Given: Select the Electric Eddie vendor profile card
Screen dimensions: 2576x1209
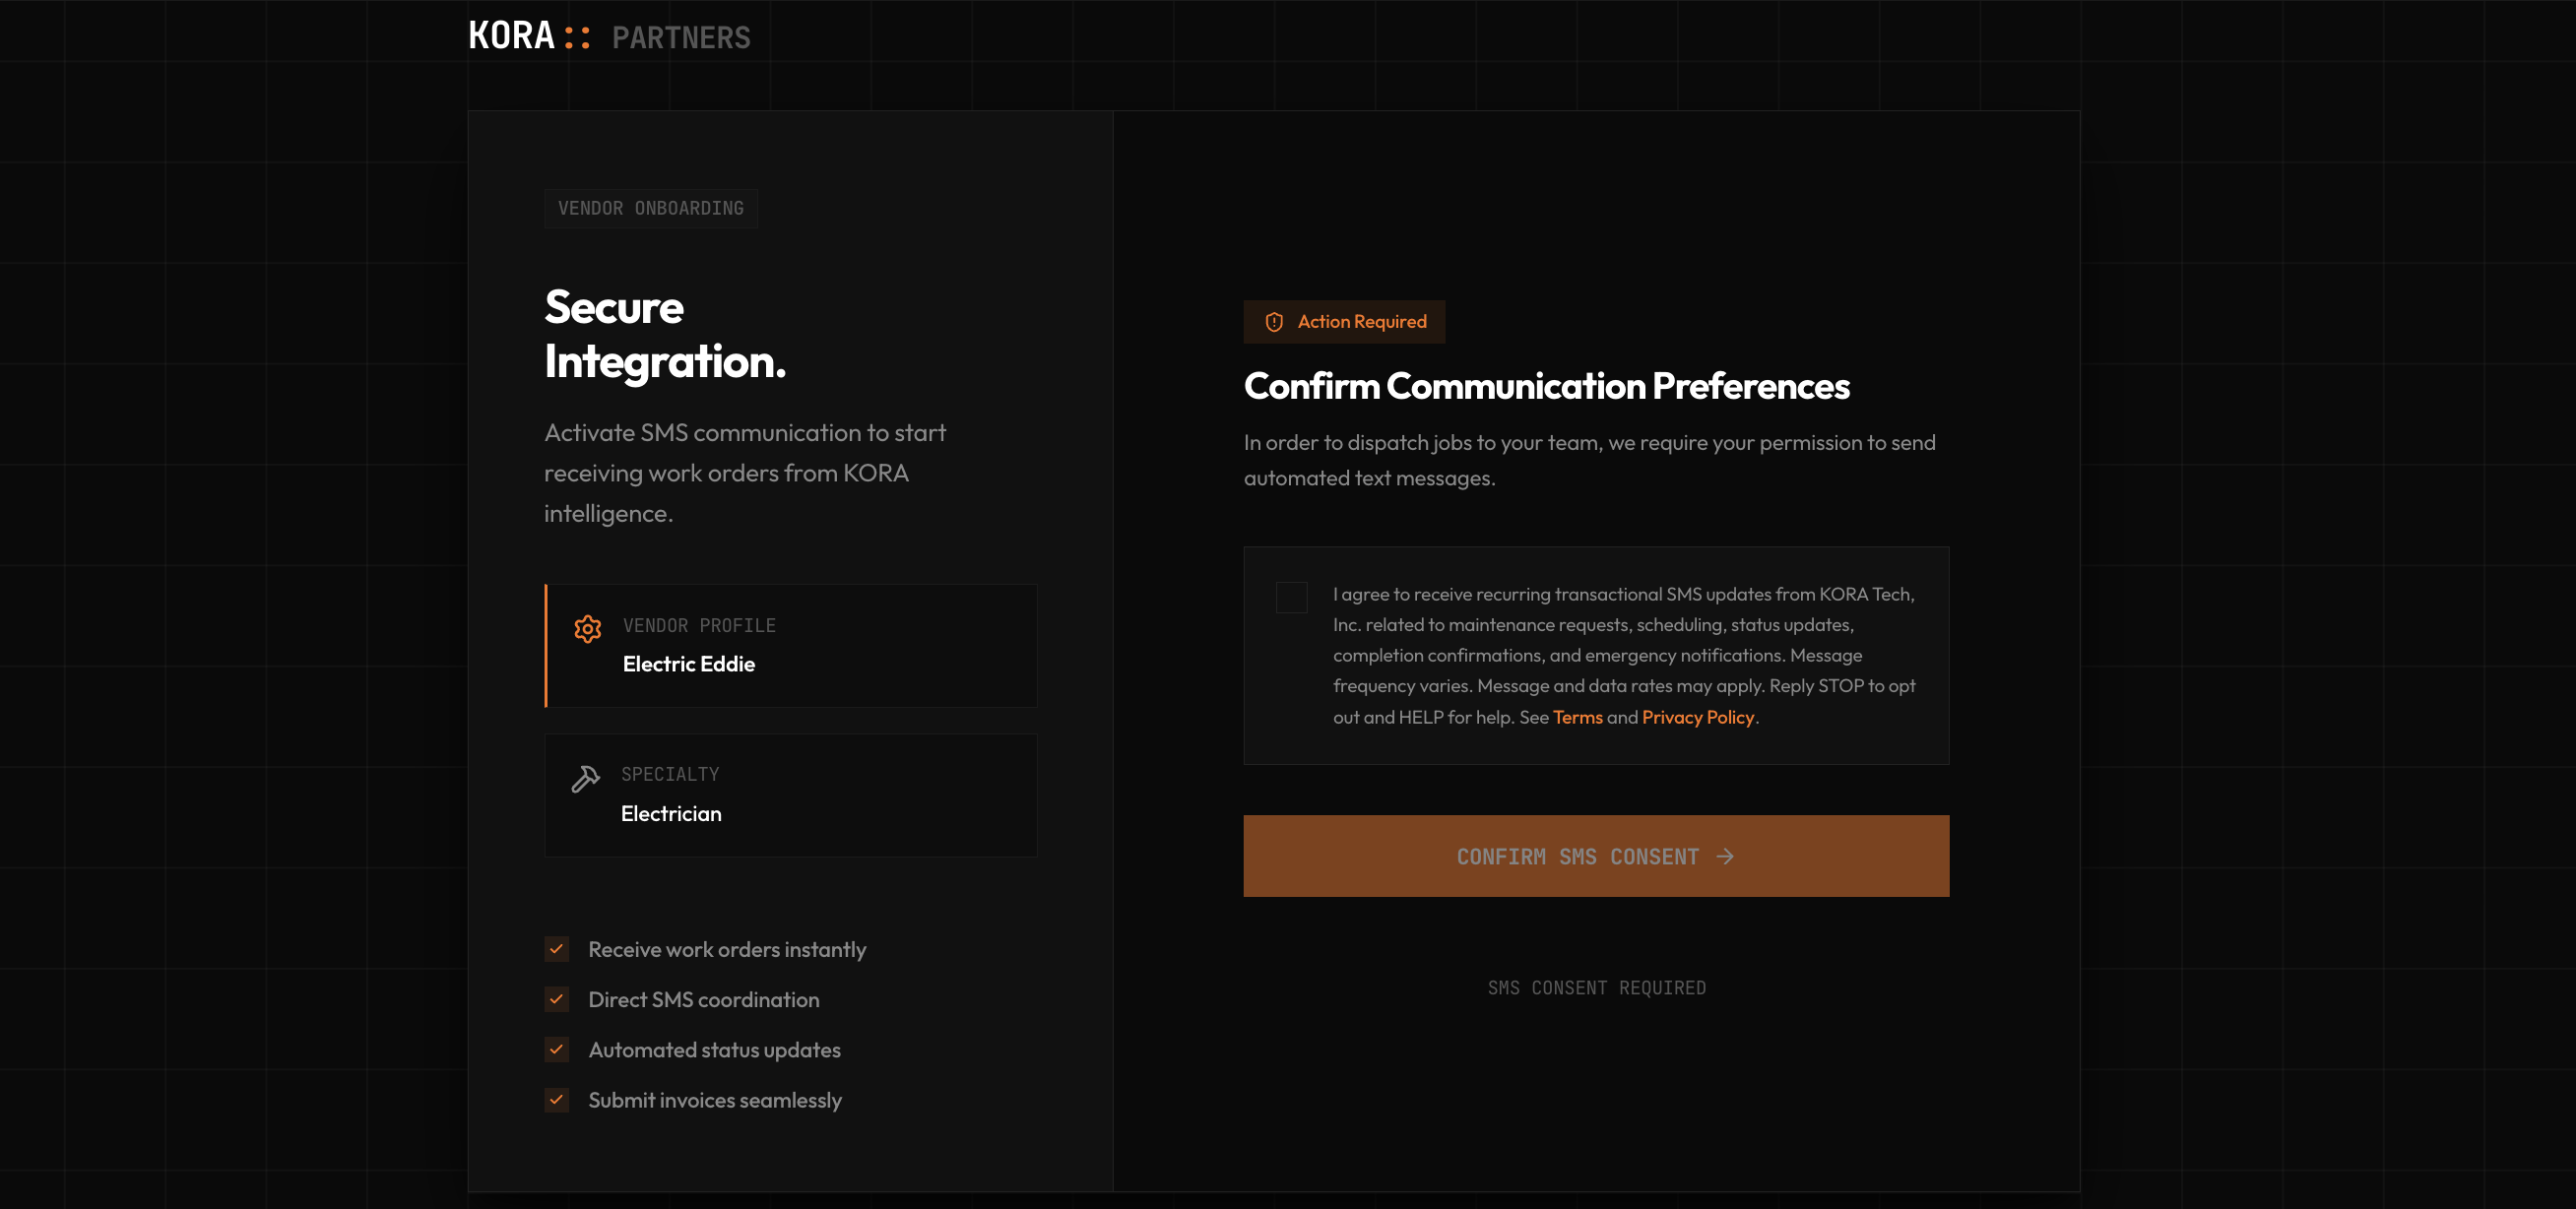Looking at the screenshot, I should pyautogui.click(x=790, y=645).
